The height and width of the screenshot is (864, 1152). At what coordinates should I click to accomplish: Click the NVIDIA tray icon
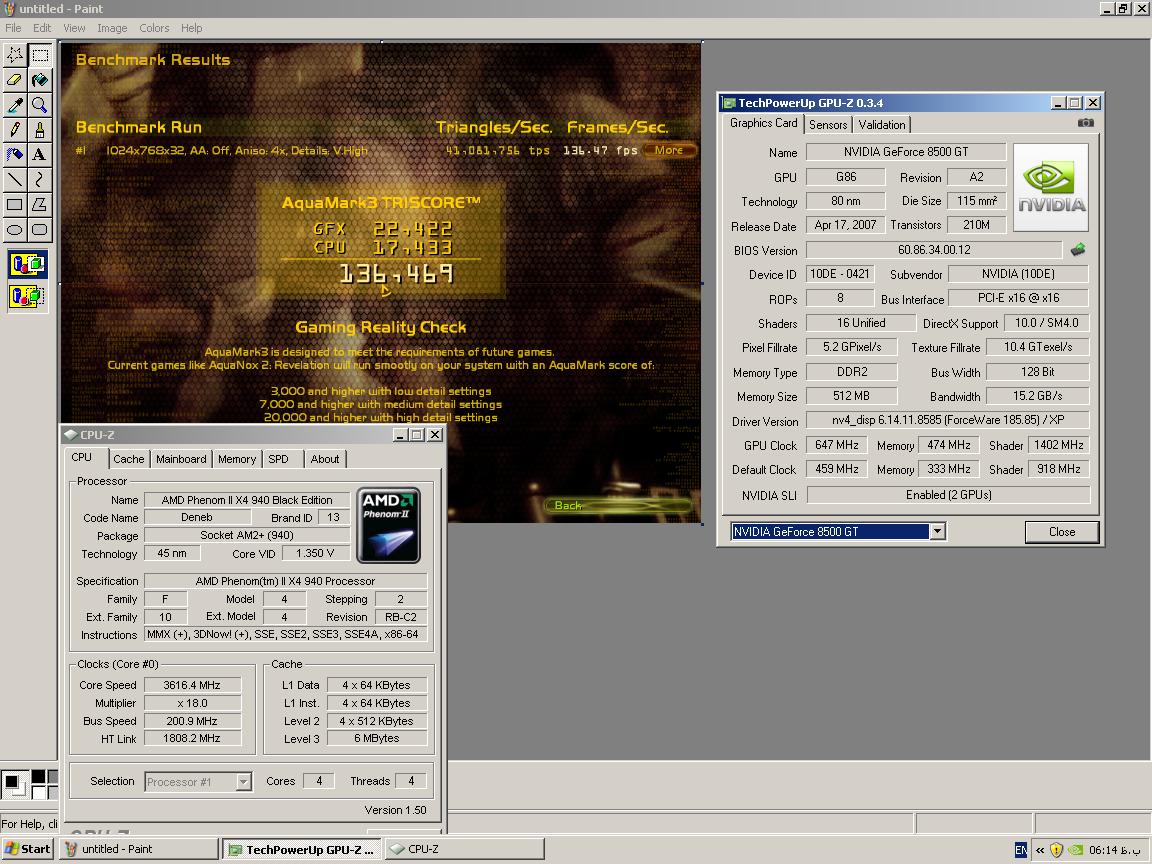point(1076,850)
